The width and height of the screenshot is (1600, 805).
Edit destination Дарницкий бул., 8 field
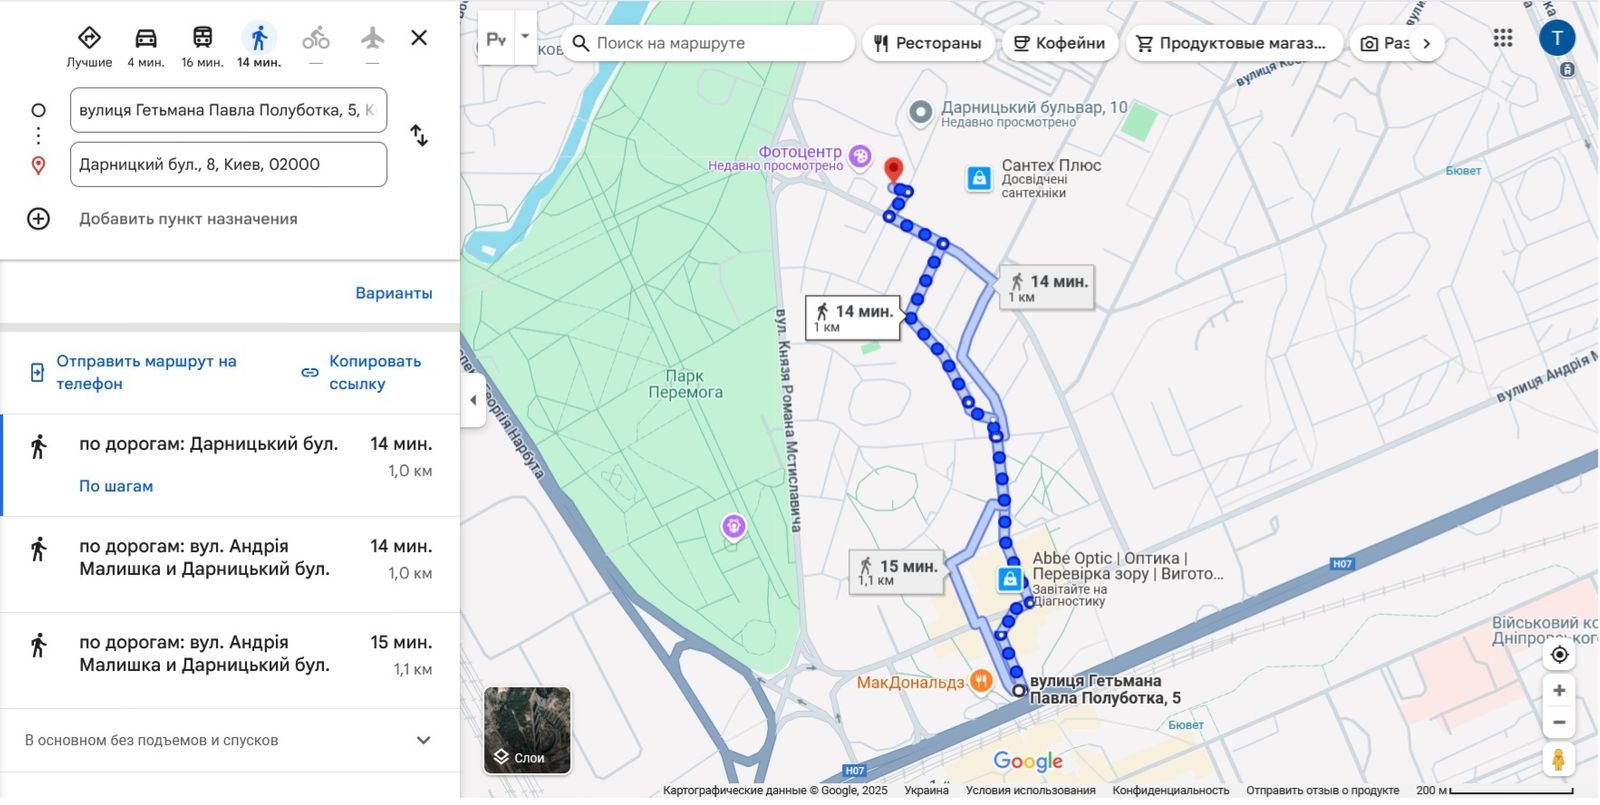coord(228,164)
